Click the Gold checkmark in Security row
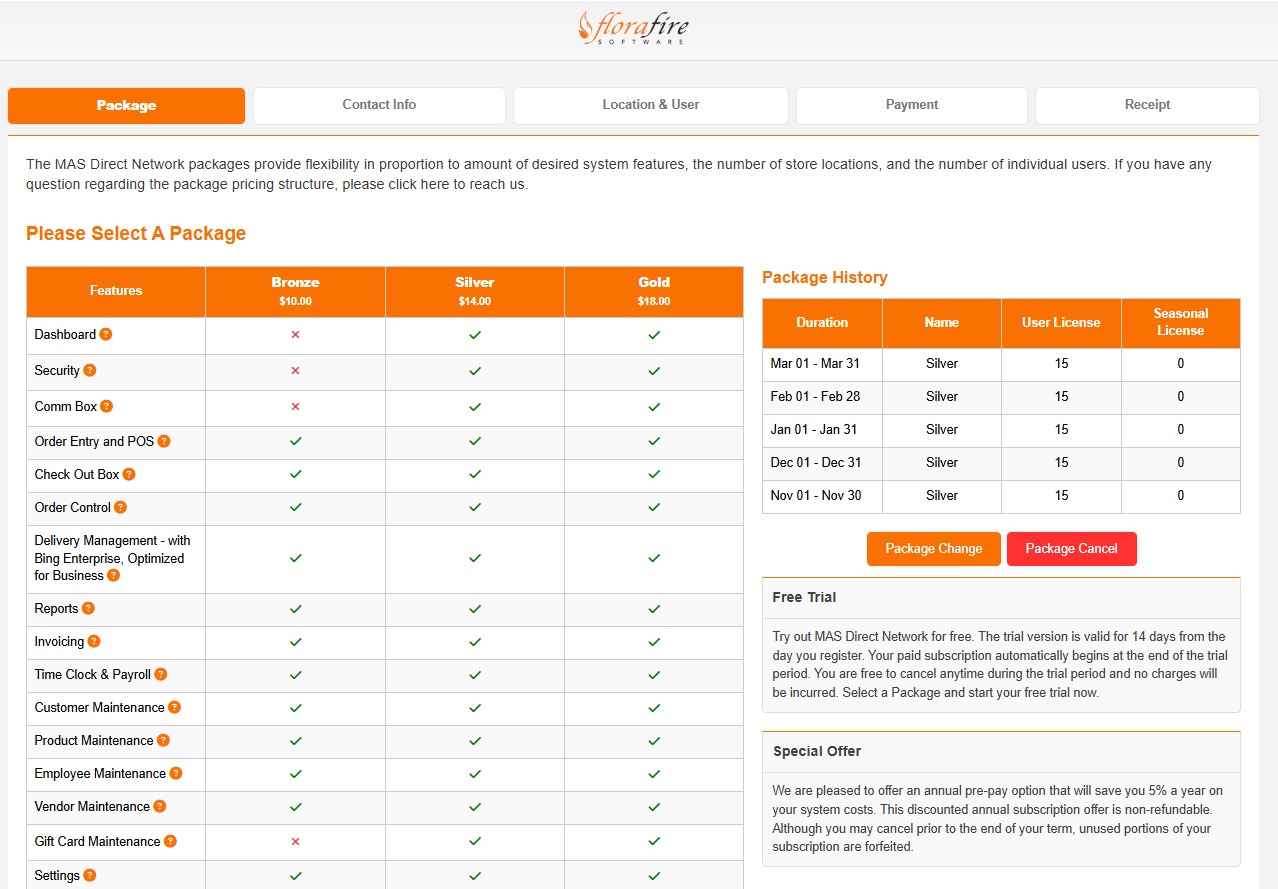This screenshot has width=1278, height=889. pyautogui.click(x=654, y=371)
